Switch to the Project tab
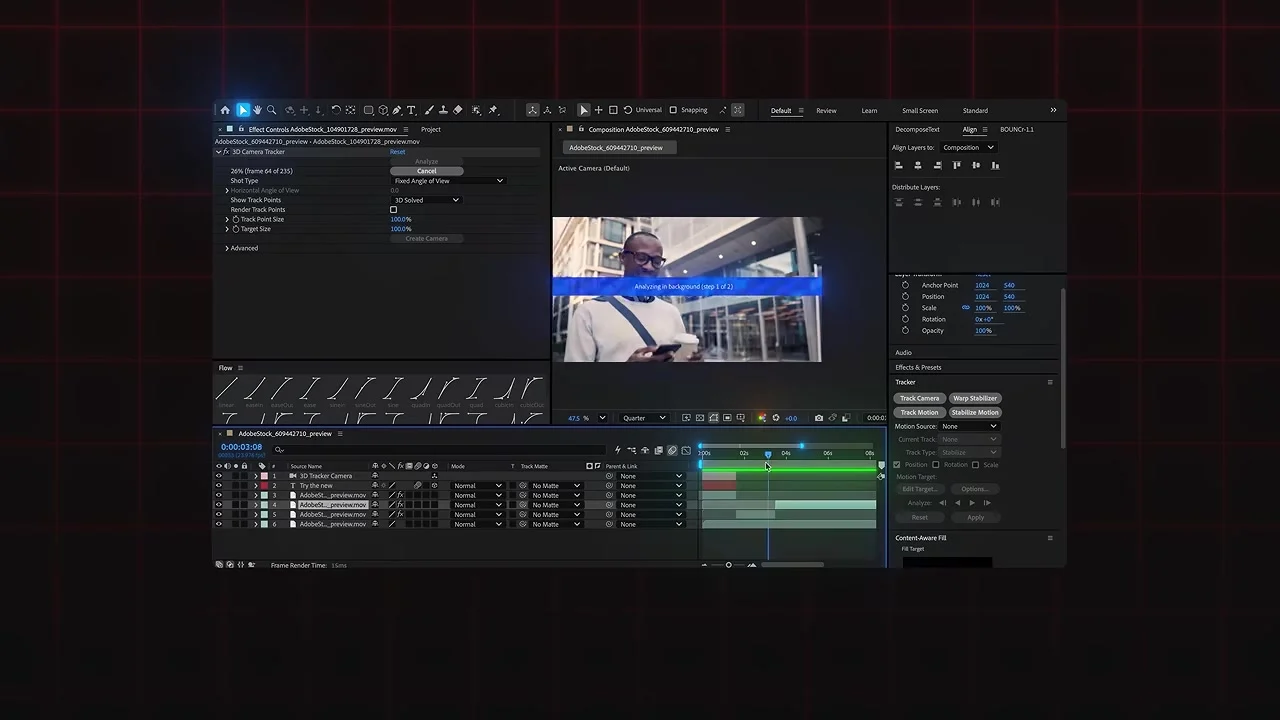 tap(431, 129)
